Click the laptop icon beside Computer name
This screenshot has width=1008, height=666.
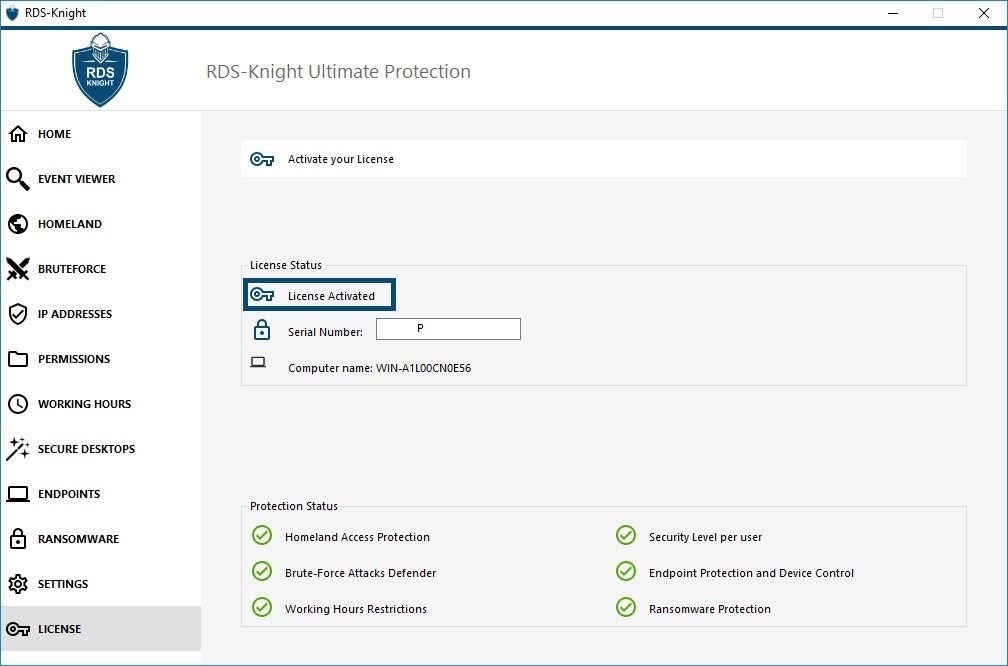pyautogui.click(x=258, y=363)
